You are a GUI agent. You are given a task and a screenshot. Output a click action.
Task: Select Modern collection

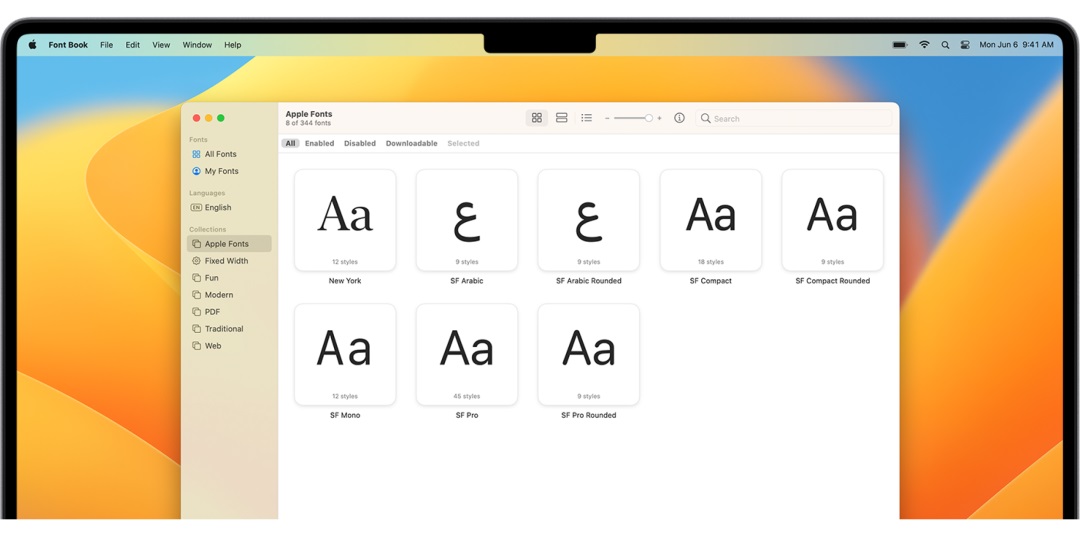[x=229, y=295]
